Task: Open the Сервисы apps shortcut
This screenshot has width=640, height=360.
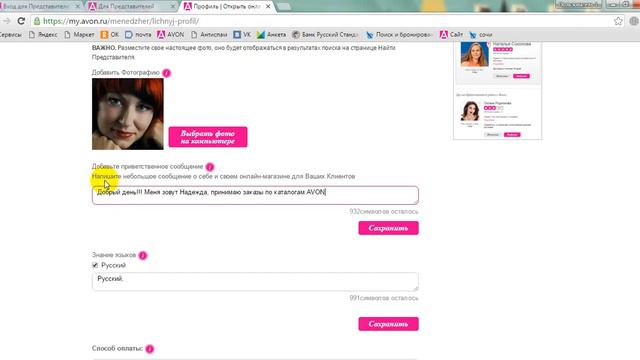Action: click(x=11, y=35)
